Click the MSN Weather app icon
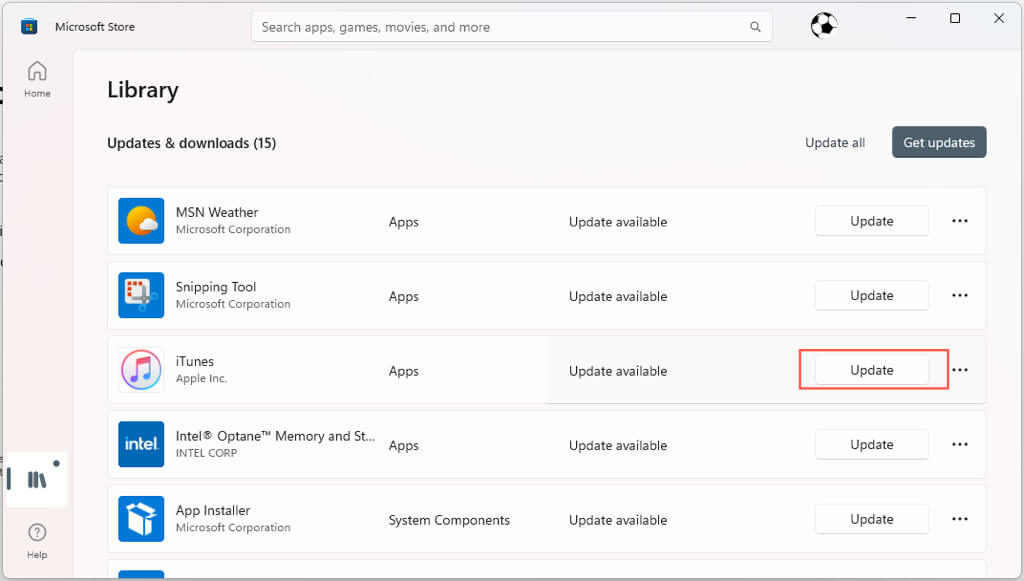 pos(141,221)
